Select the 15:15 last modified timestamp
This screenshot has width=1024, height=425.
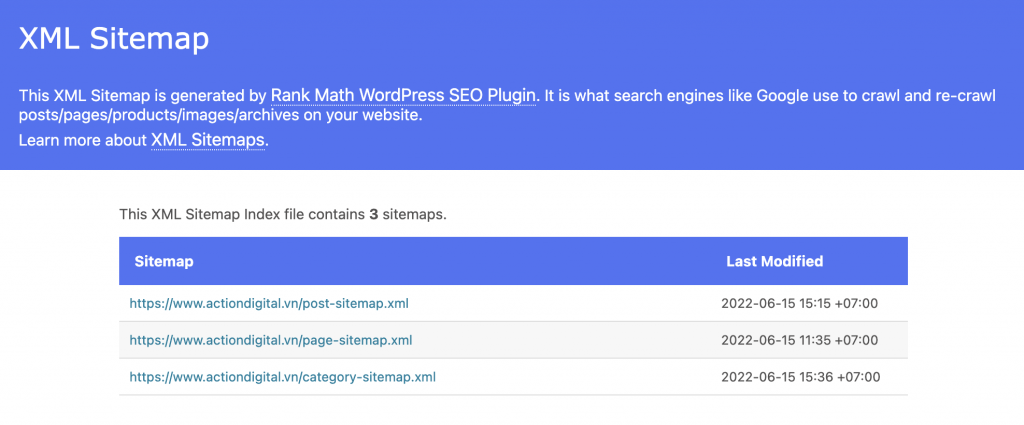[799, 303]
